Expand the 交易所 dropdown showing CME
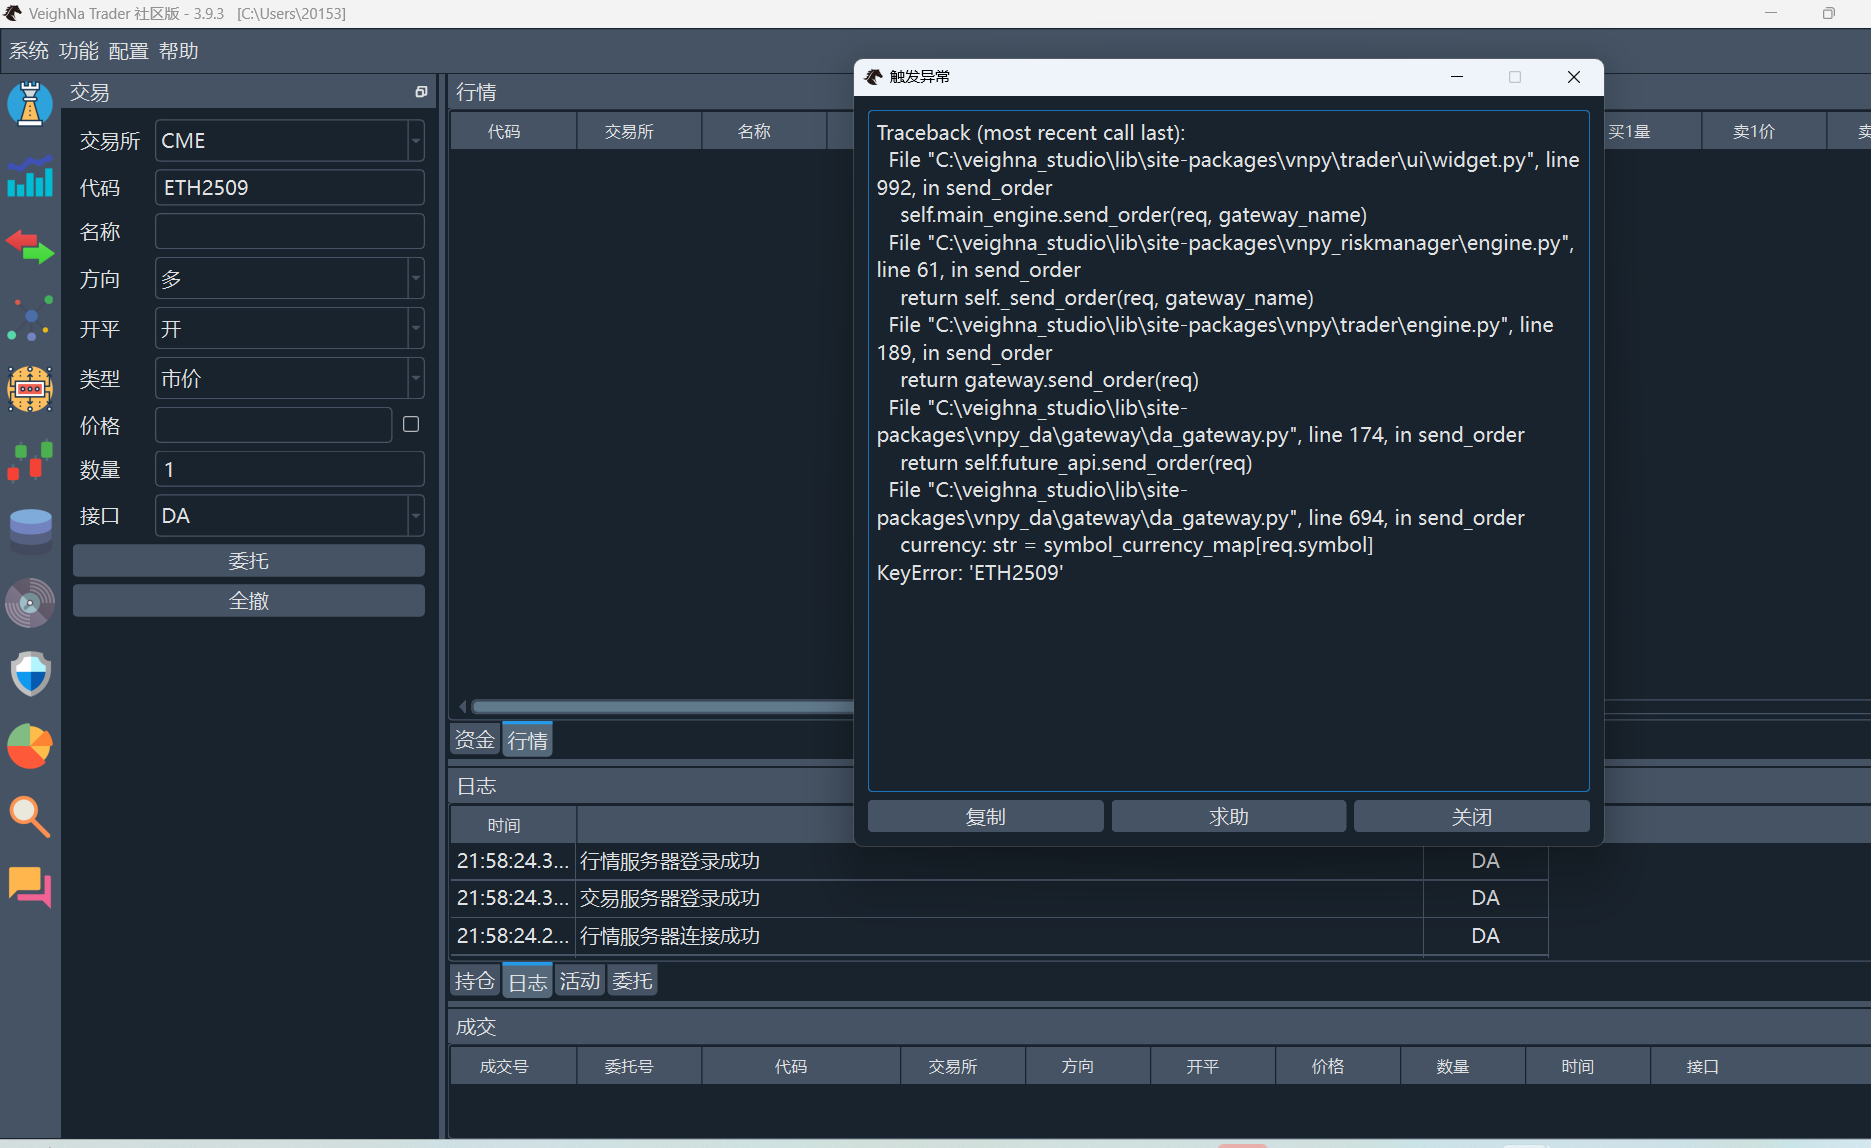The height and width of the screenshot is (1148, 1871). (415, 141)
